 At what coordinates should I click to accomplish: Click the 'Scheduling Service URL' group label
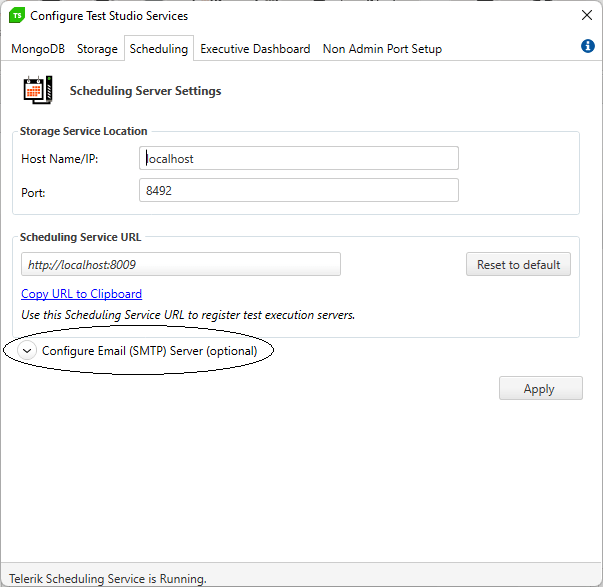click(80, 237)
